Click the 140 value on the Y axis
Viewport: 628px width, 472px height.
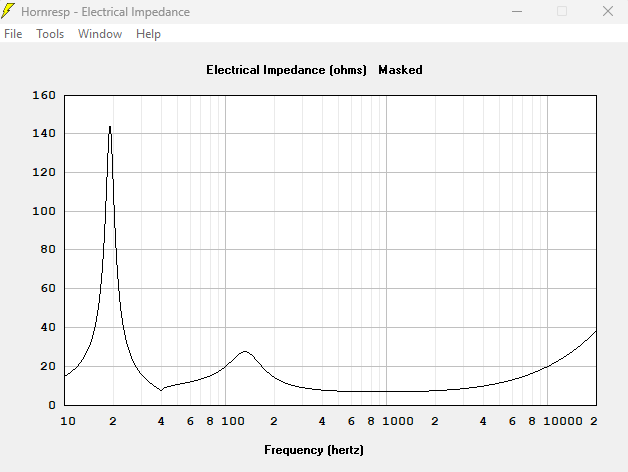pos(44,133)
